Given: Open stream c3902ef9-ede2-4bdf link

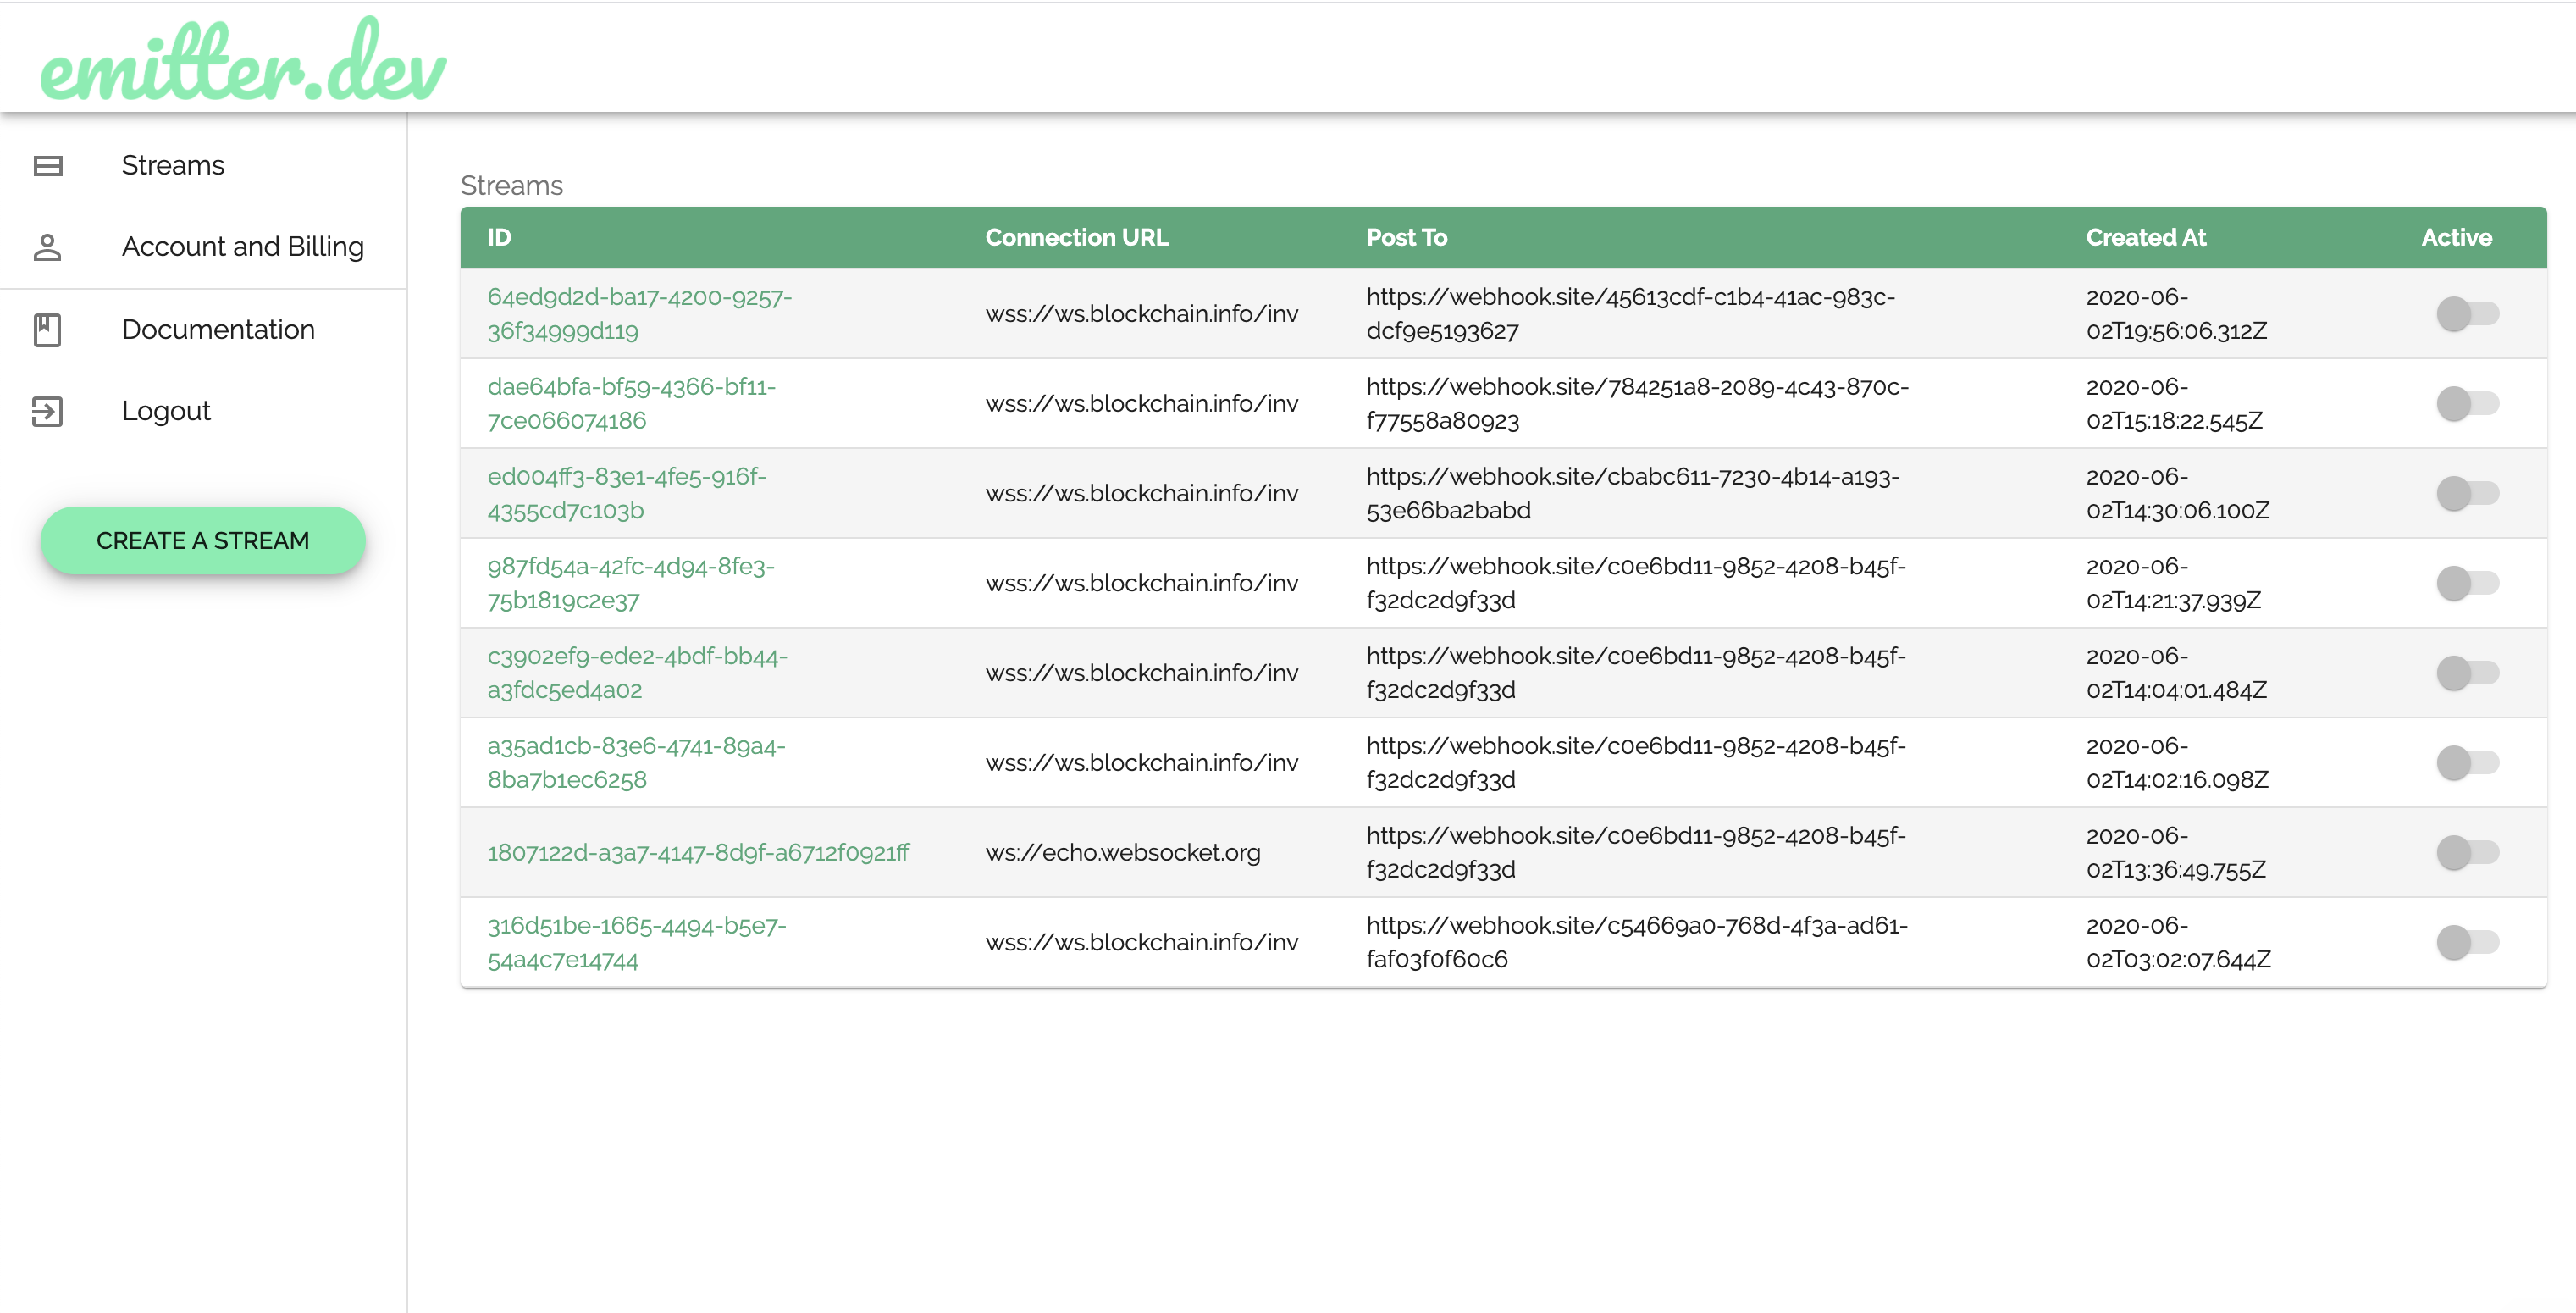Looking at the screenshot, I should click(x=637, y=673).
